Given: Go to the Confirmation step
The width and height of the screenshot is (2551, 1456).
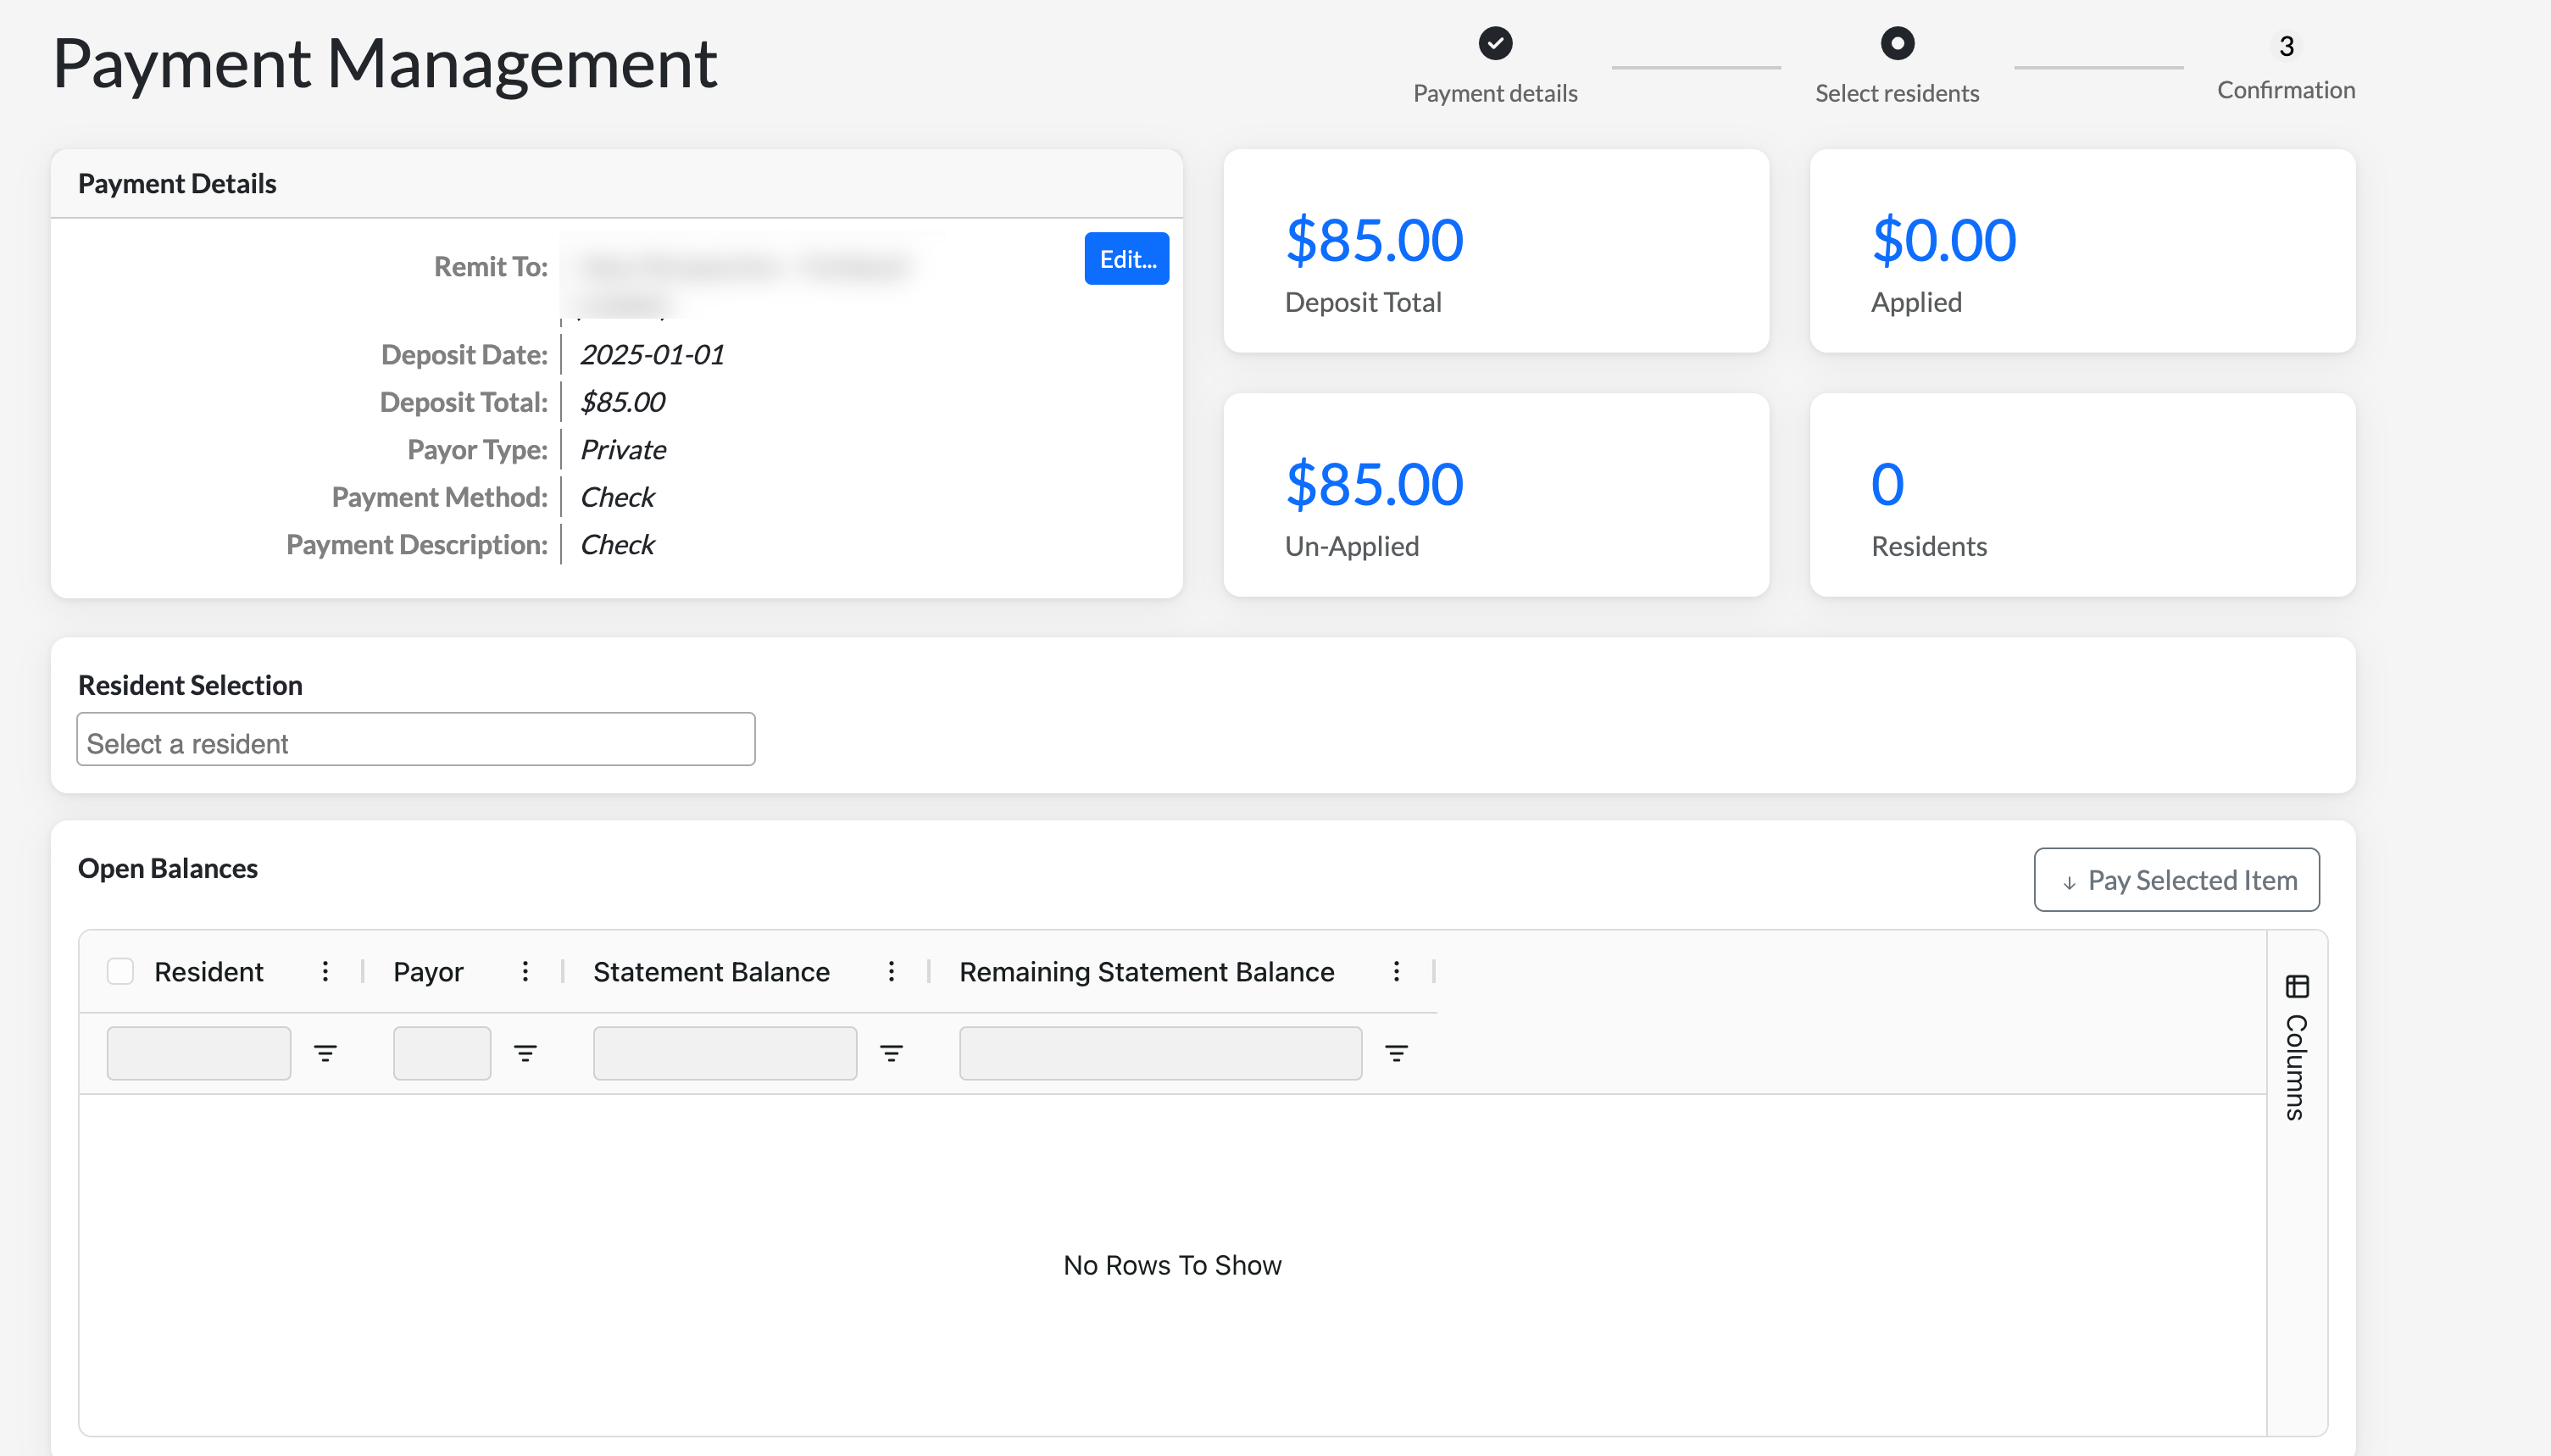Looking at the screenshot, I should [x=2285, y=47].
